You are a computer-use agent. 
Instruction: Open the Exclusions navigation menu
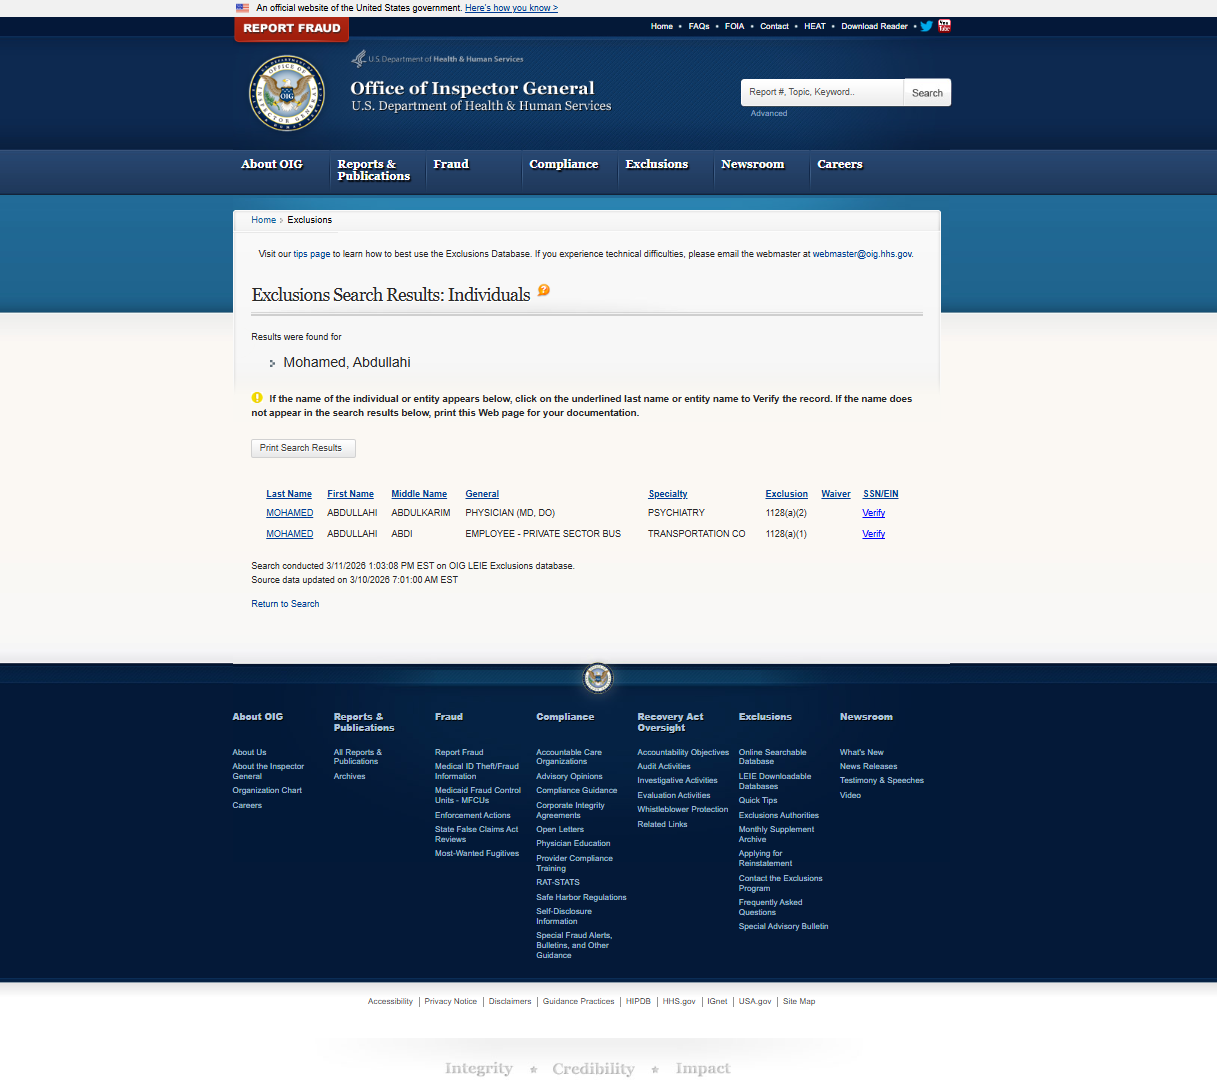point(656,164)
